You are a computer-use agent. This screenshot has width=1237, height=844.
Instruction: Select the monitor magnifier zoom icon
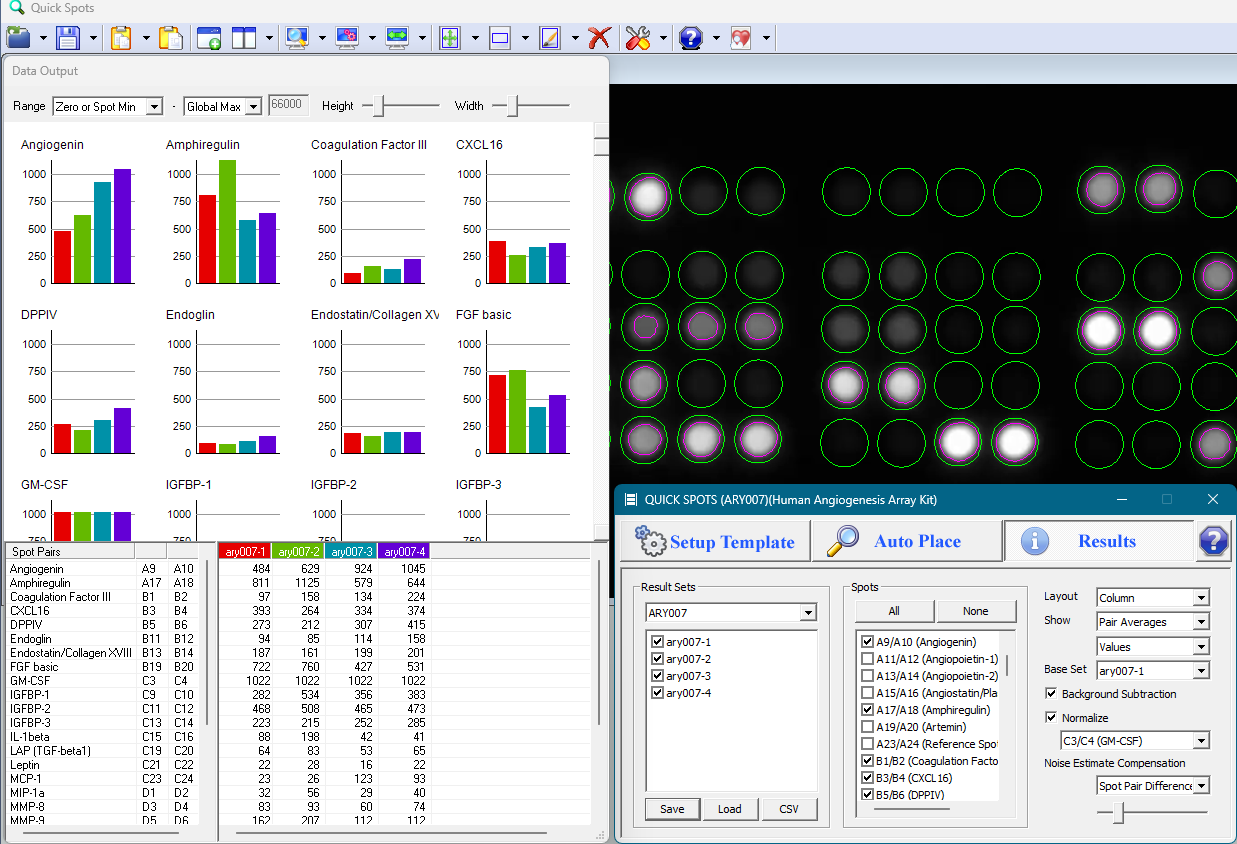click(298, 38)
